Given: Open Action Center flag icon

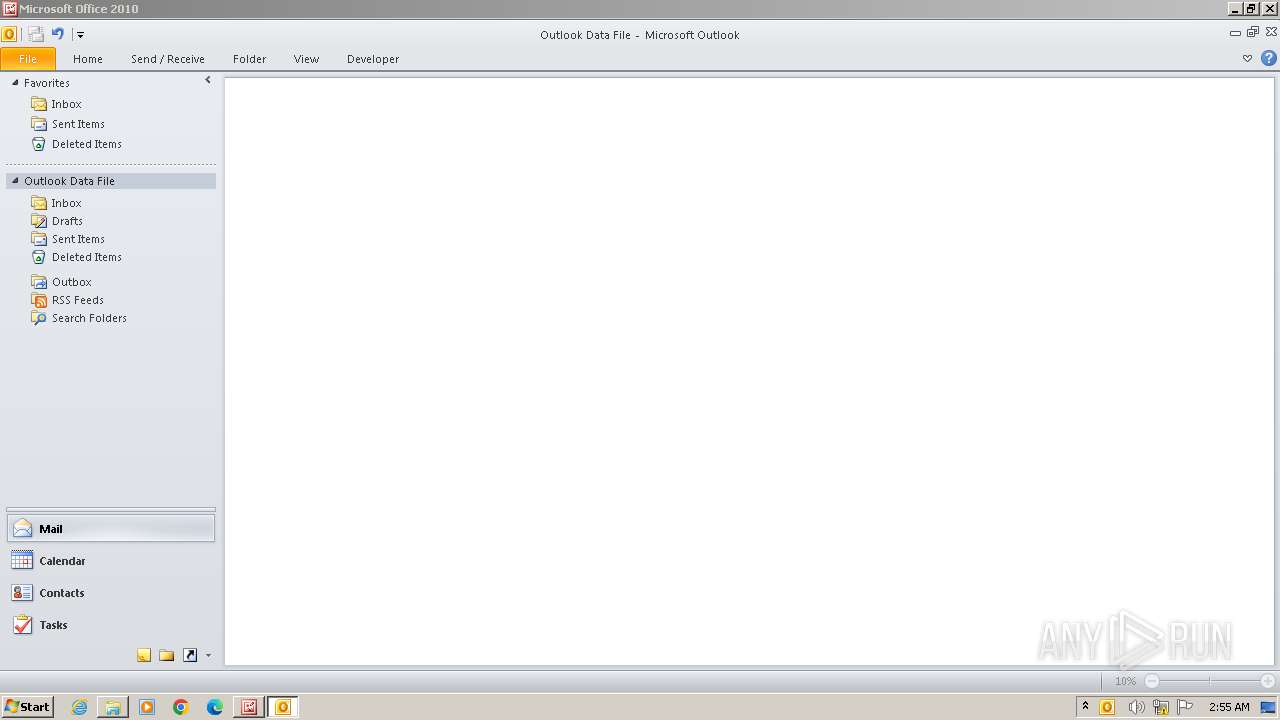Looking at the screenshot, I should click(1185, 707).
